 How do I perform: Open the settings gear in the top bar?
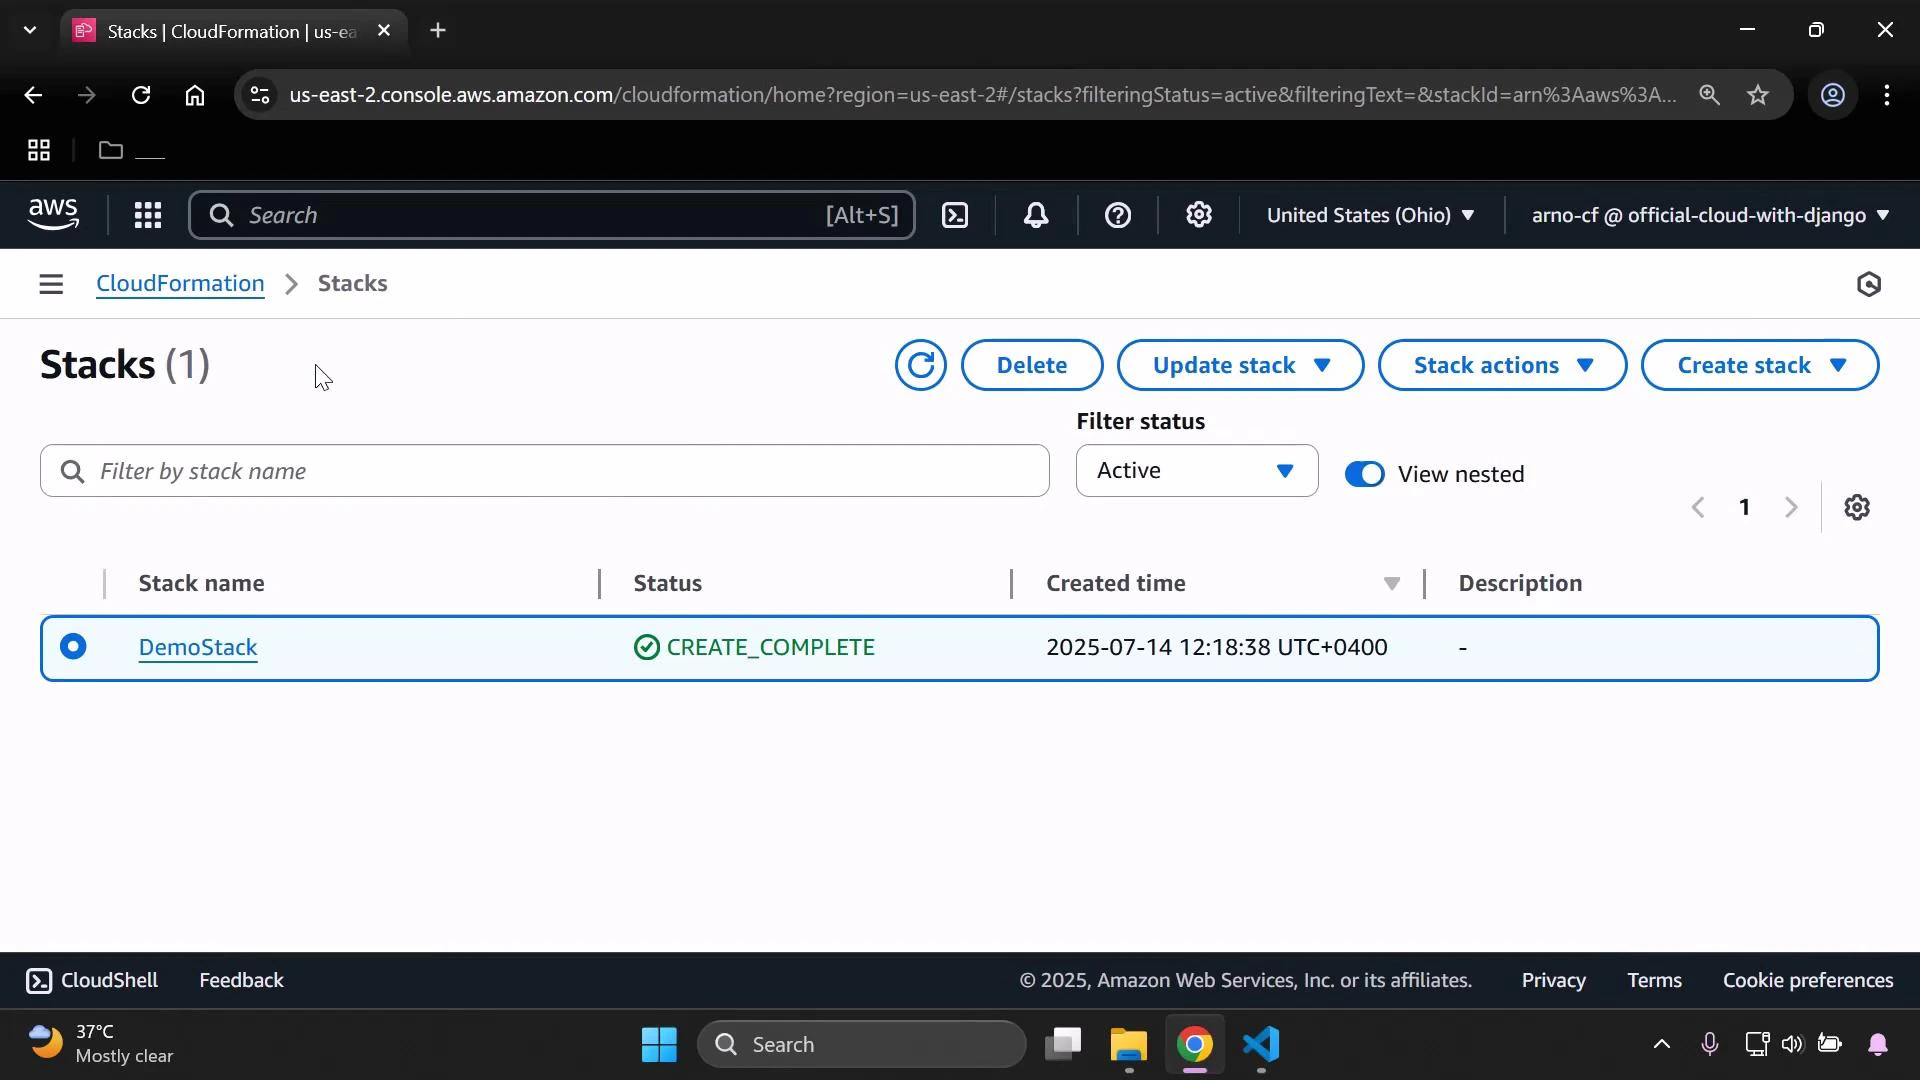click(x=1199, y=215)
